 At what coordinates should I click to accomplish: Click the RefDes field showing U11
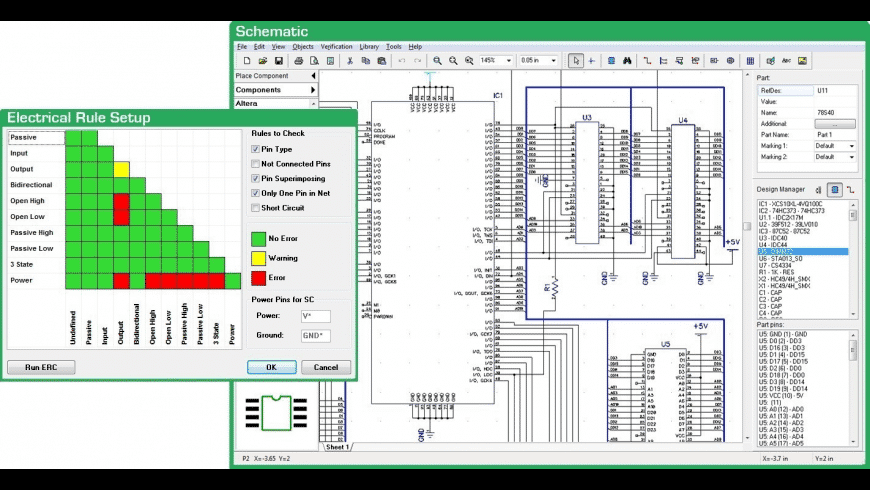click(834, 90)
